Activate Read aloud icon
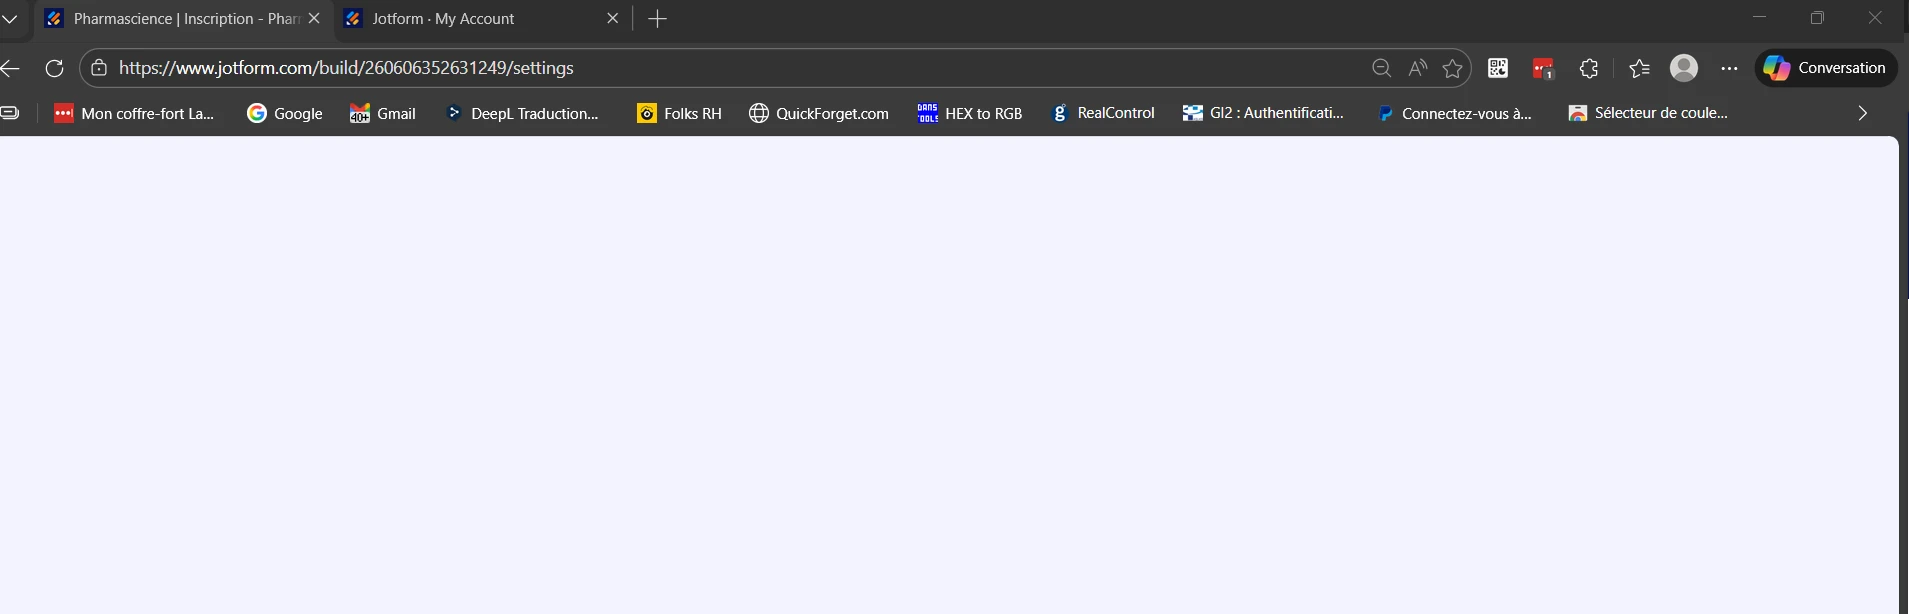The height and width of the screenshot is (614, 1909). pyautogui.click(x=1418, y=68)
